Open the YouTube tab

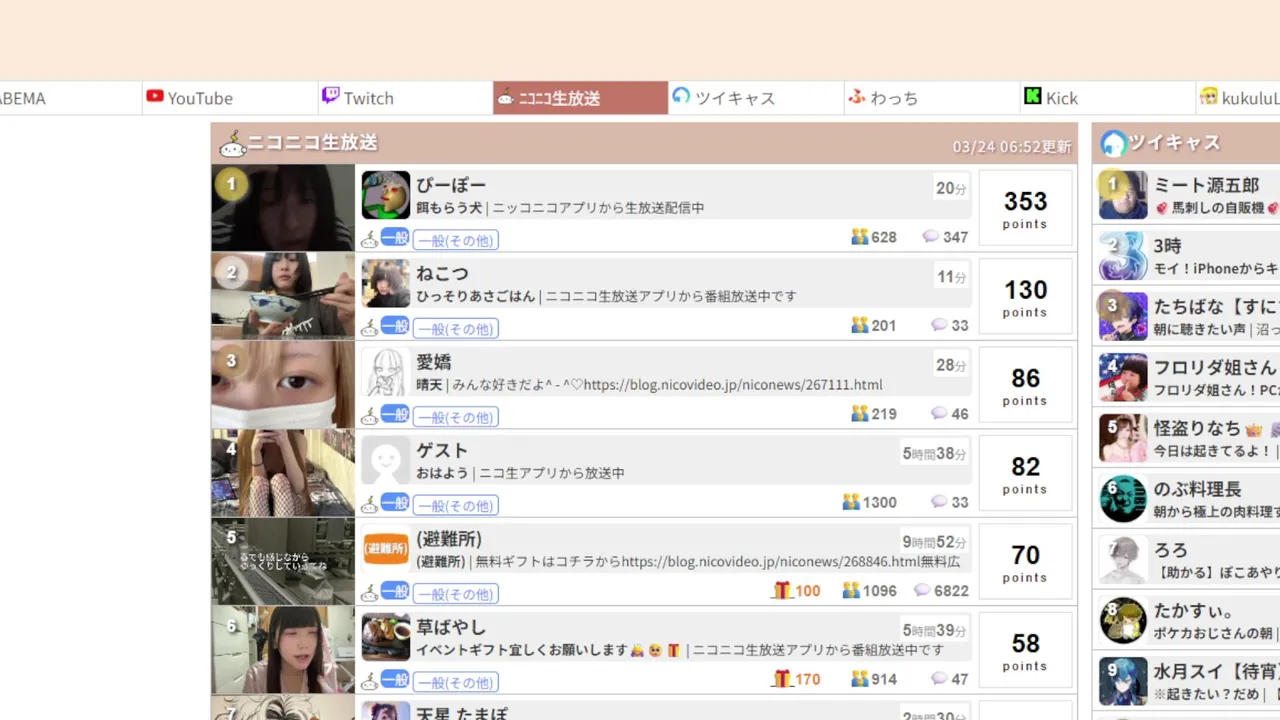click(x=230, y=98)
